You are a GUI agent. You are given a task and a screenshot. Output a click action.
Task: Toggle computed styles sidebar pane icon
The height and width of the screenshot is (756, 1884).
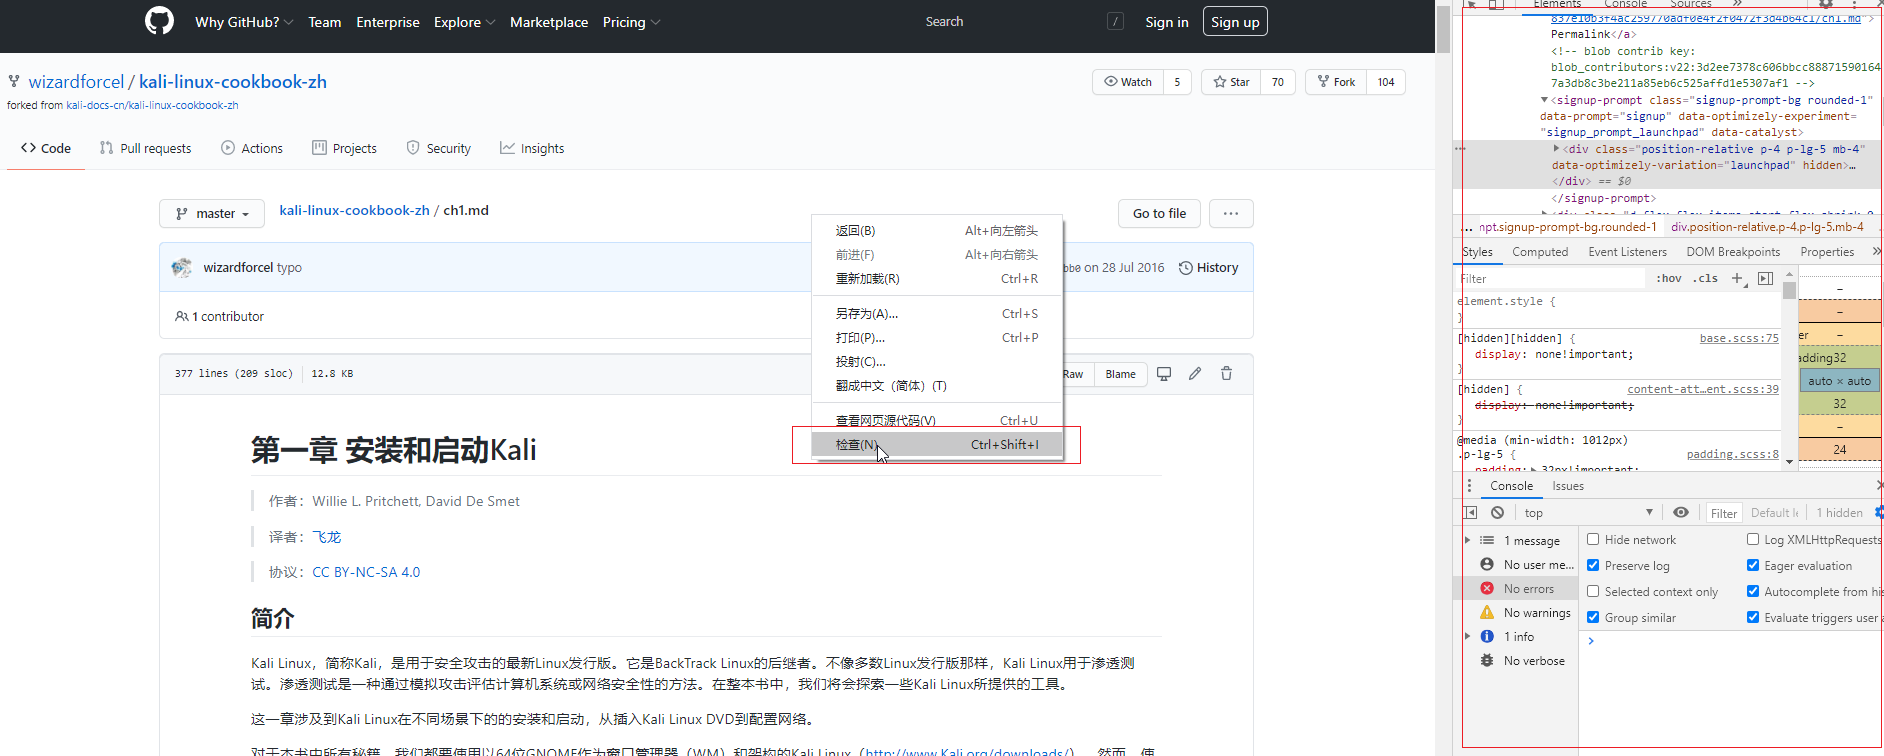pyautogui.click(x=1765, y=279)
